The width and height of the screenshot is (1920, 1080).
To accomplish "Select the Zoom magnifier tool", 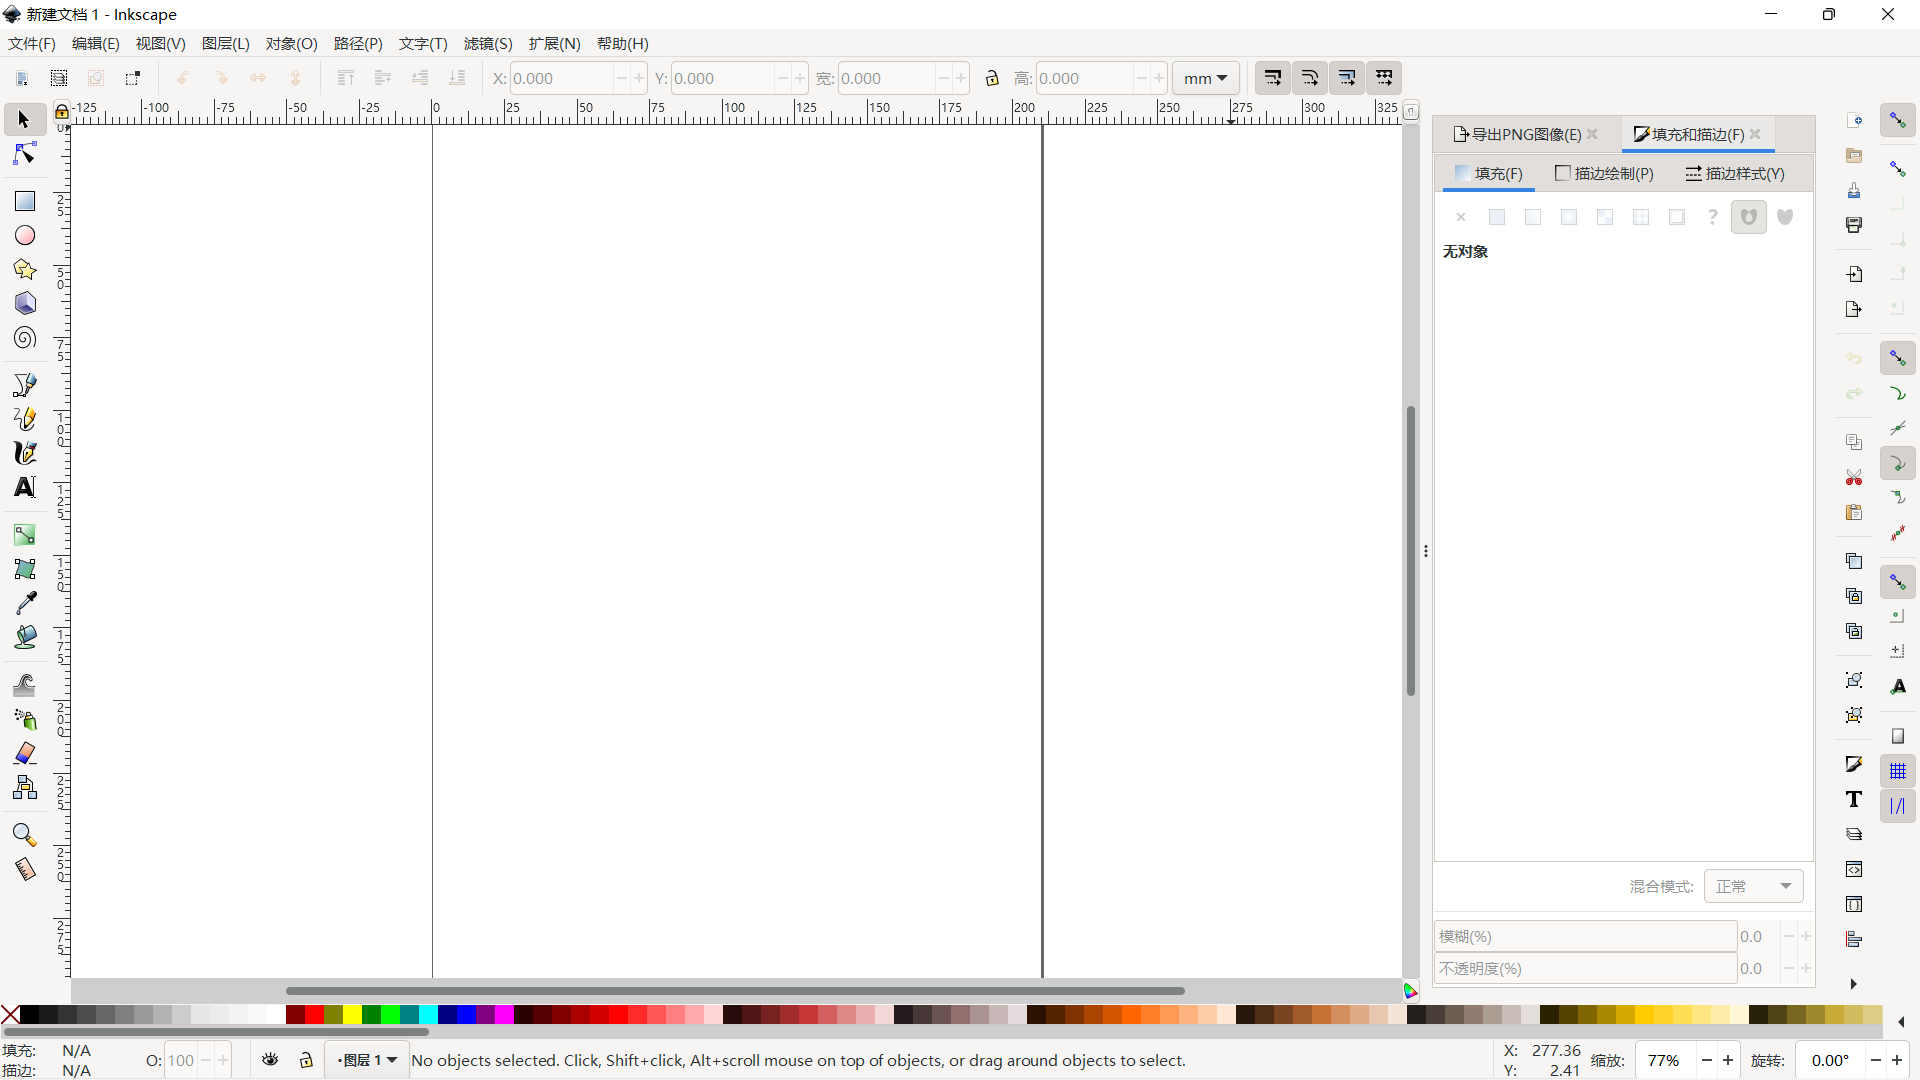I will [25, 834].
